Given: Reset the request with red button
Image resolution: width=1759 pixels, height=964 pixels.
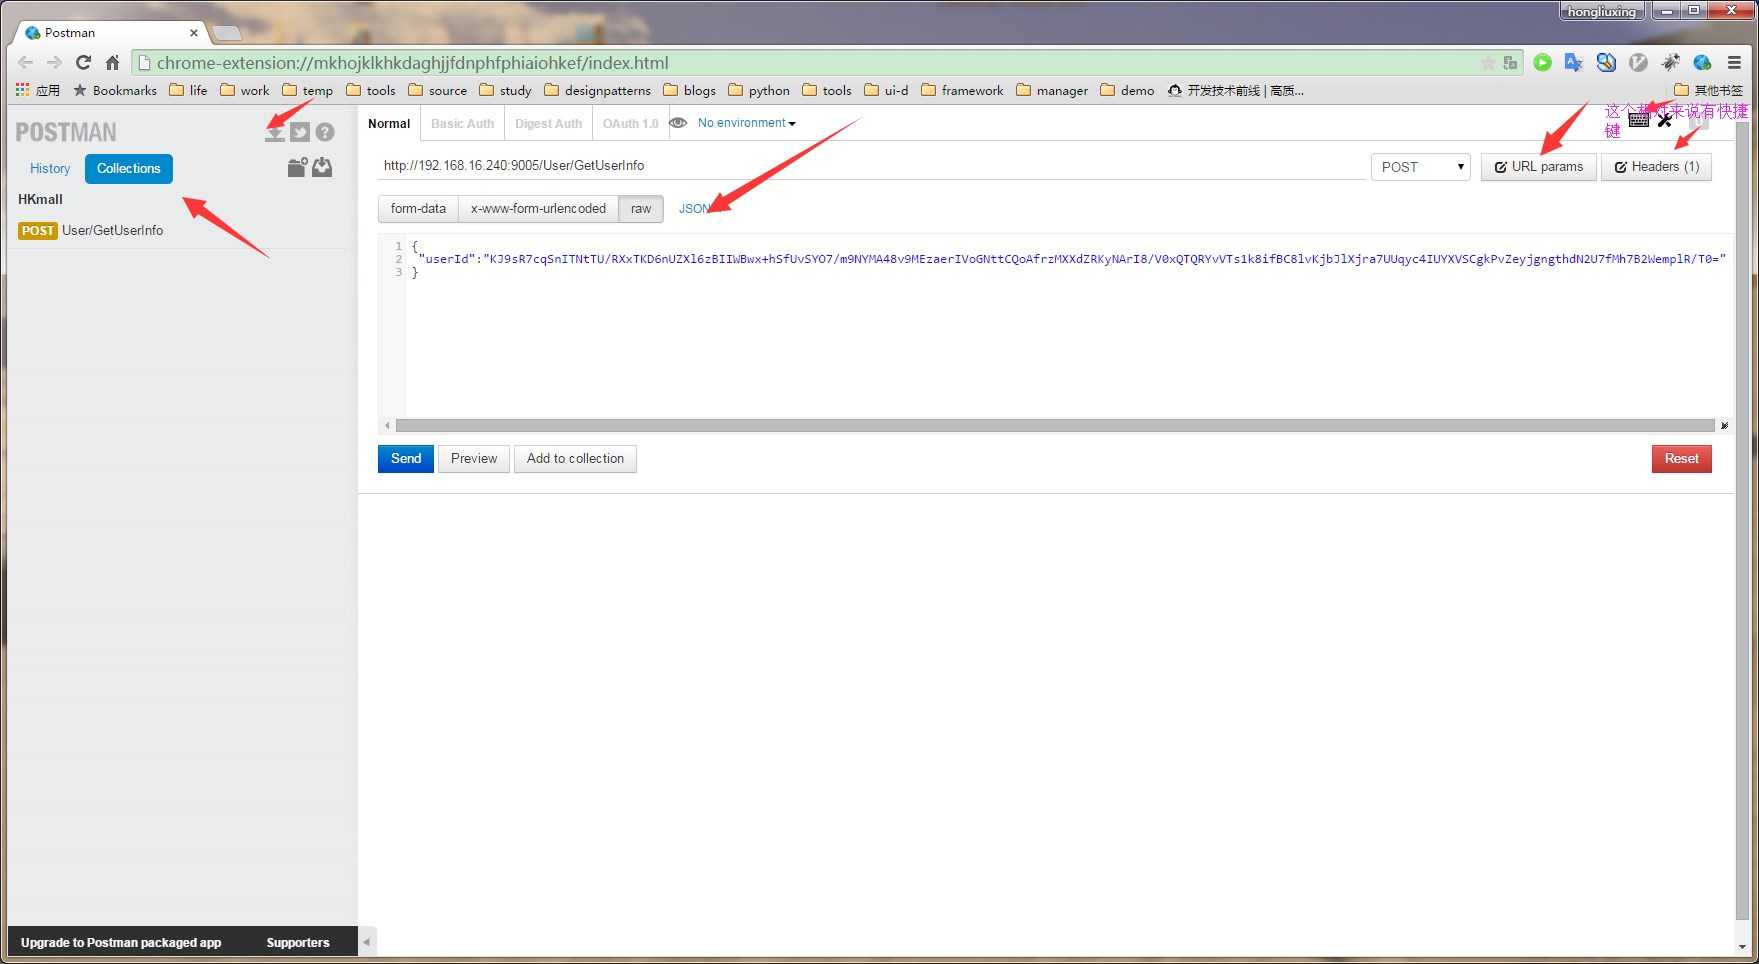Looking at the screenshot, I should click(1681, 459).
